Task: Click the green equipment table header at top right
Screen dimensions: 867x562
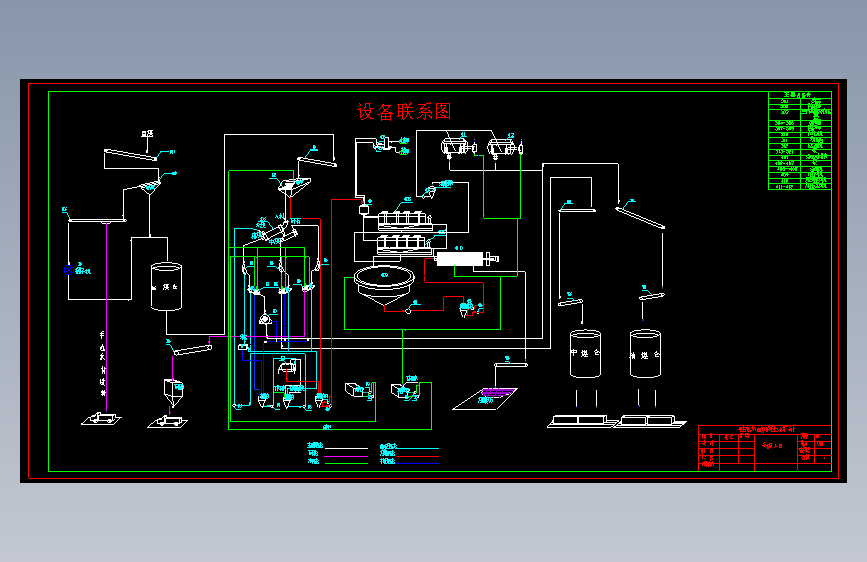Action: pos(800,95)
